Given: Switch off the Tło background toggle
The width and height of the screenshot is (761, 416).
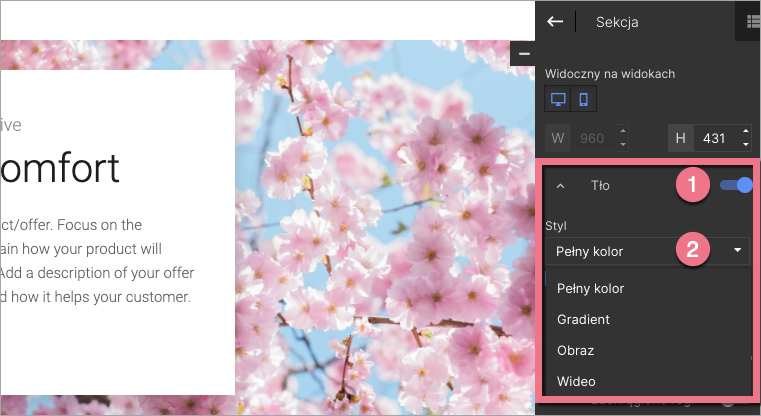Looking at the screenshot, I should coord(735,185).
